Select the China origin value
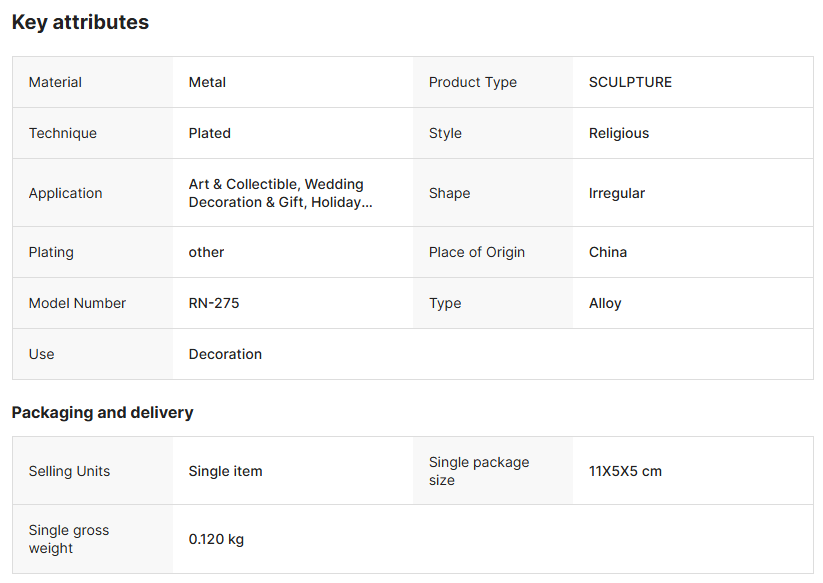Screen dimensions: 823x583 (x=607, y=252)
